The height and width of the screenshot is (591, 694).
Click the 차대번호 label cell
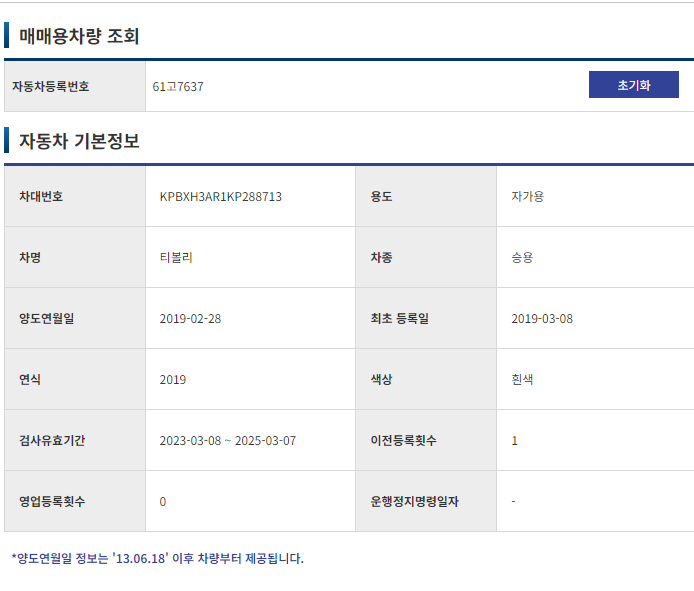[x=75, y=197]
